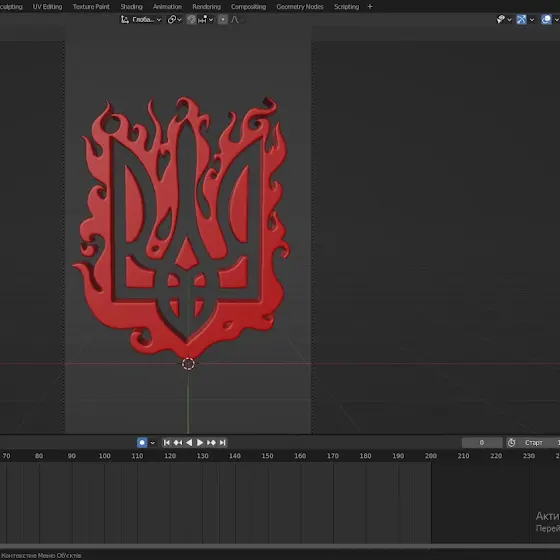Switch to the Scripting workspace tab
Viewport: 560px width, 560px height.
pos(346,7)
